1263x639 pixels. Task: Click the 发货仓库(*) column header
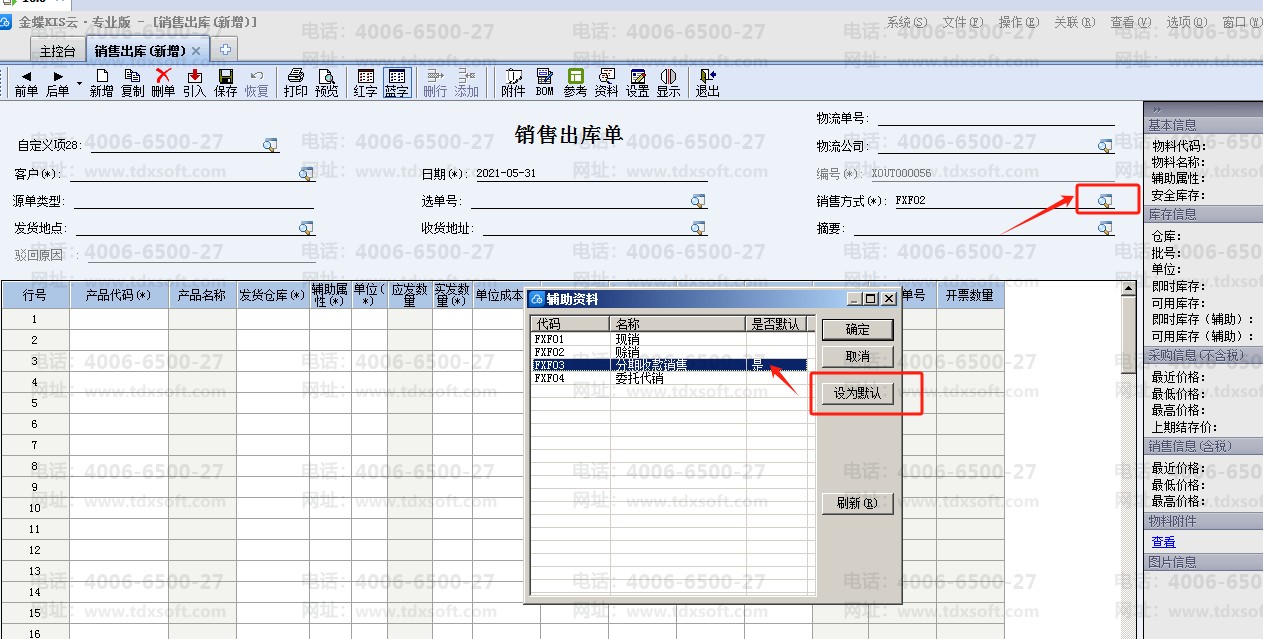(271, 295)
